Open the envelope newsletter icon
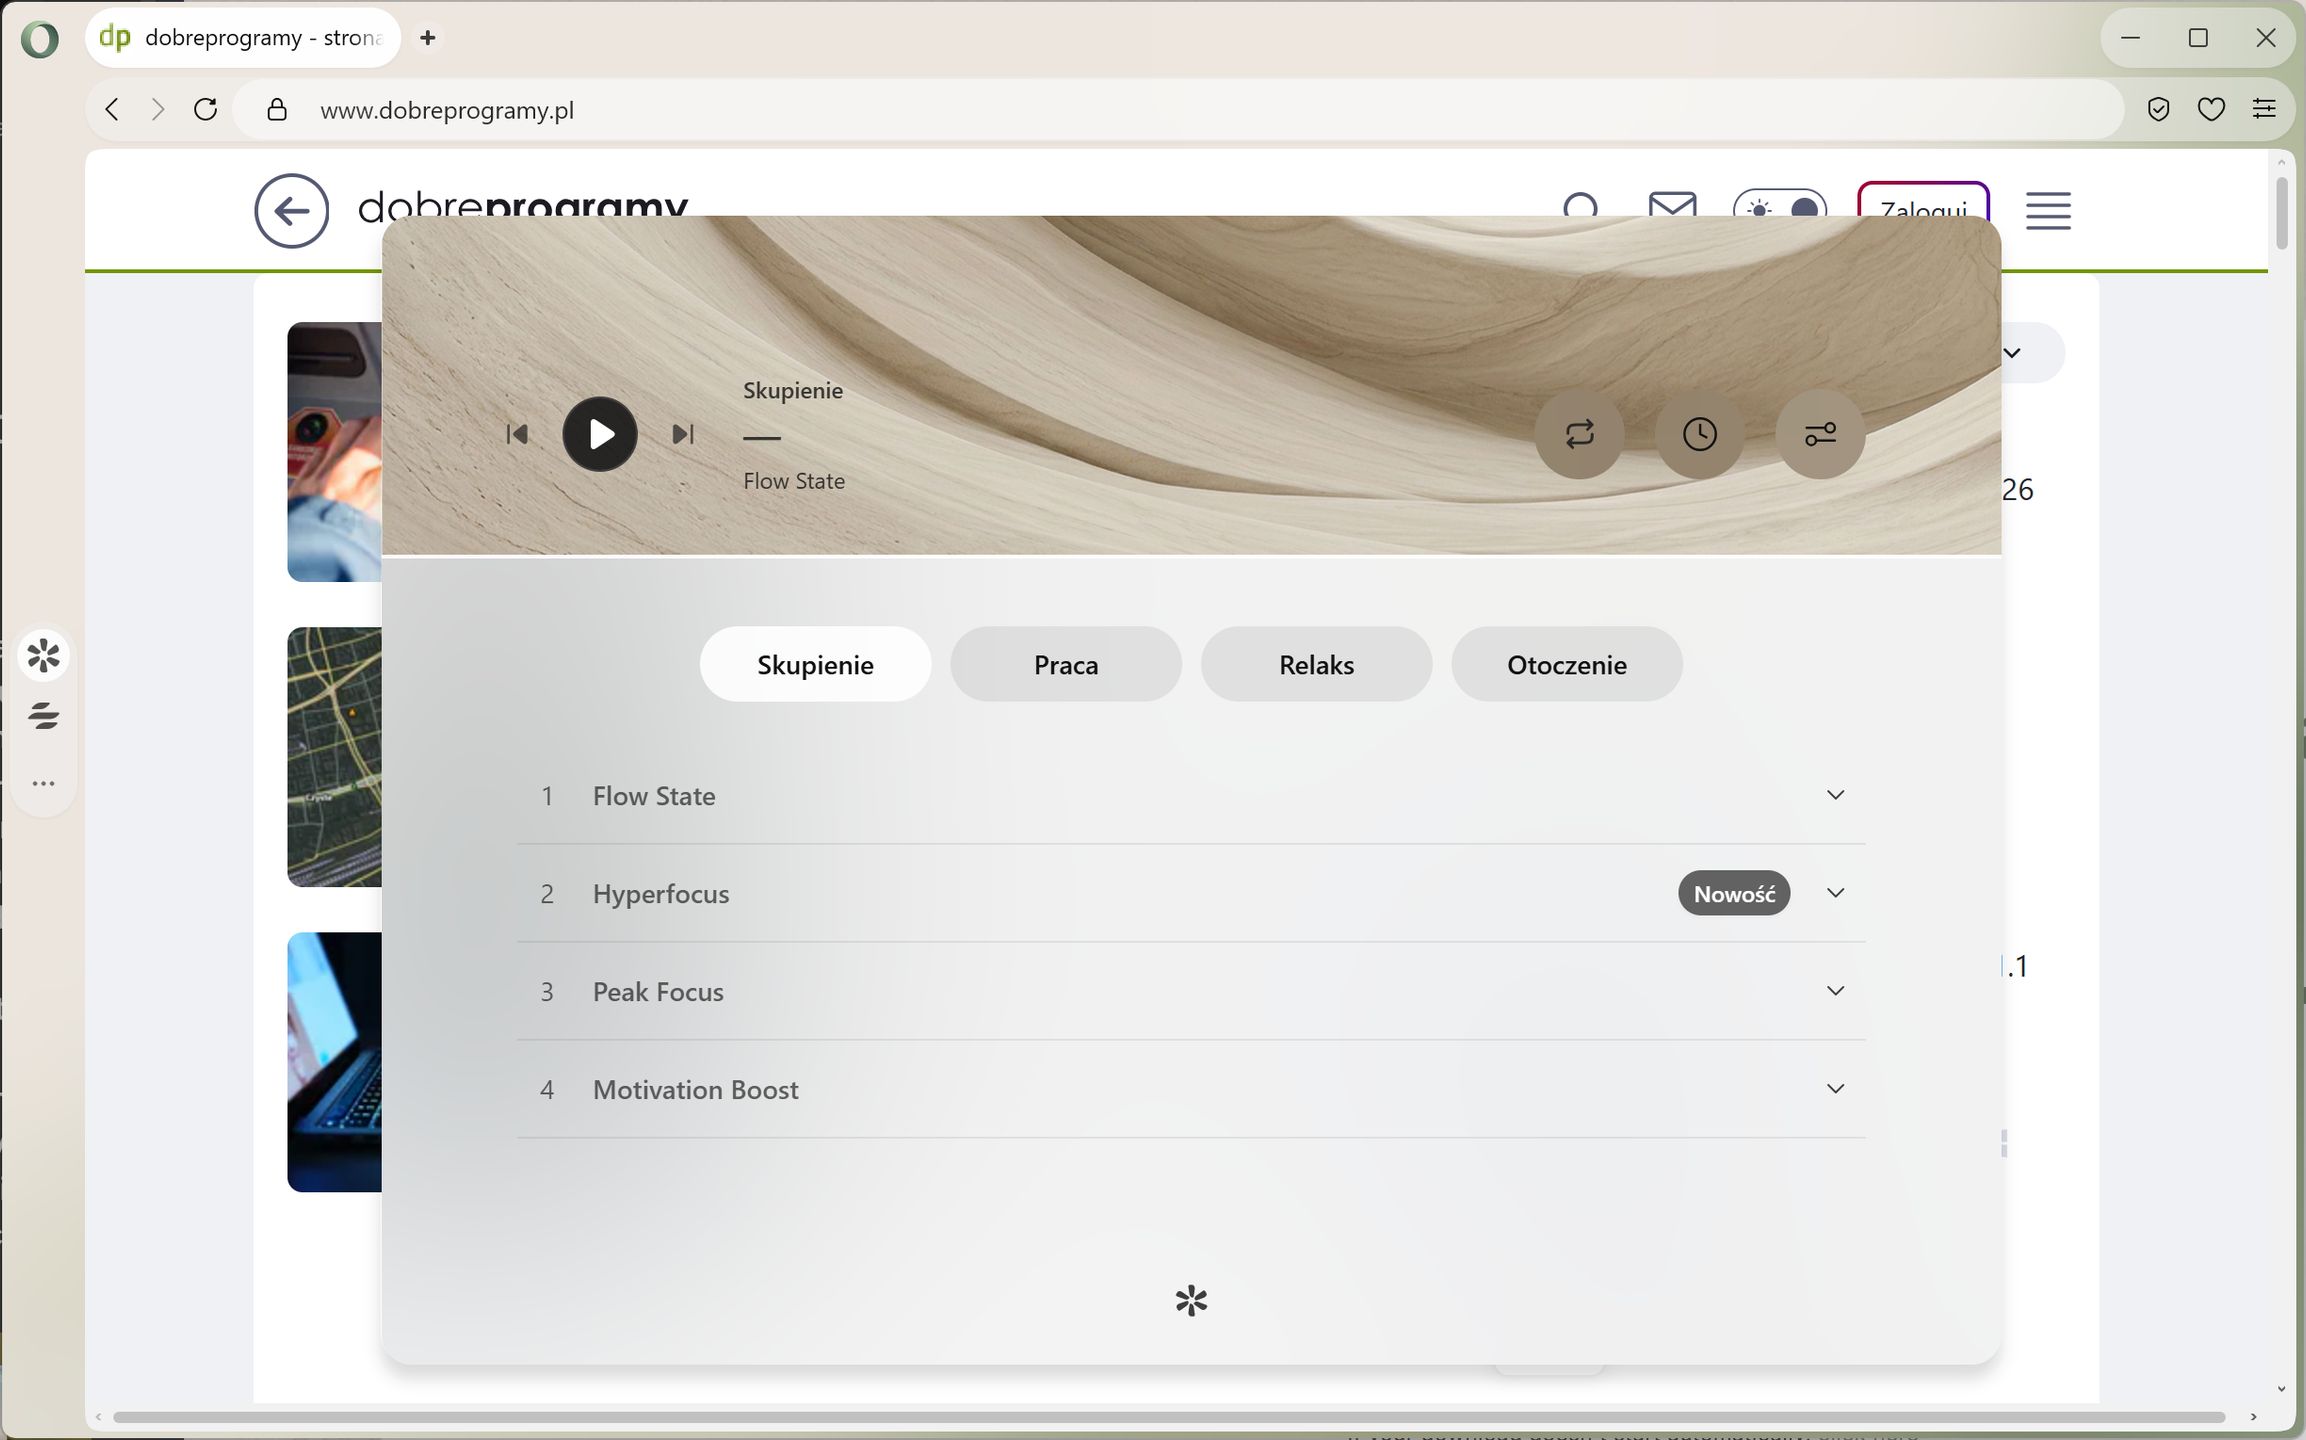2306x1440 pixels. pyautogui.click(x=1672, y=205)
